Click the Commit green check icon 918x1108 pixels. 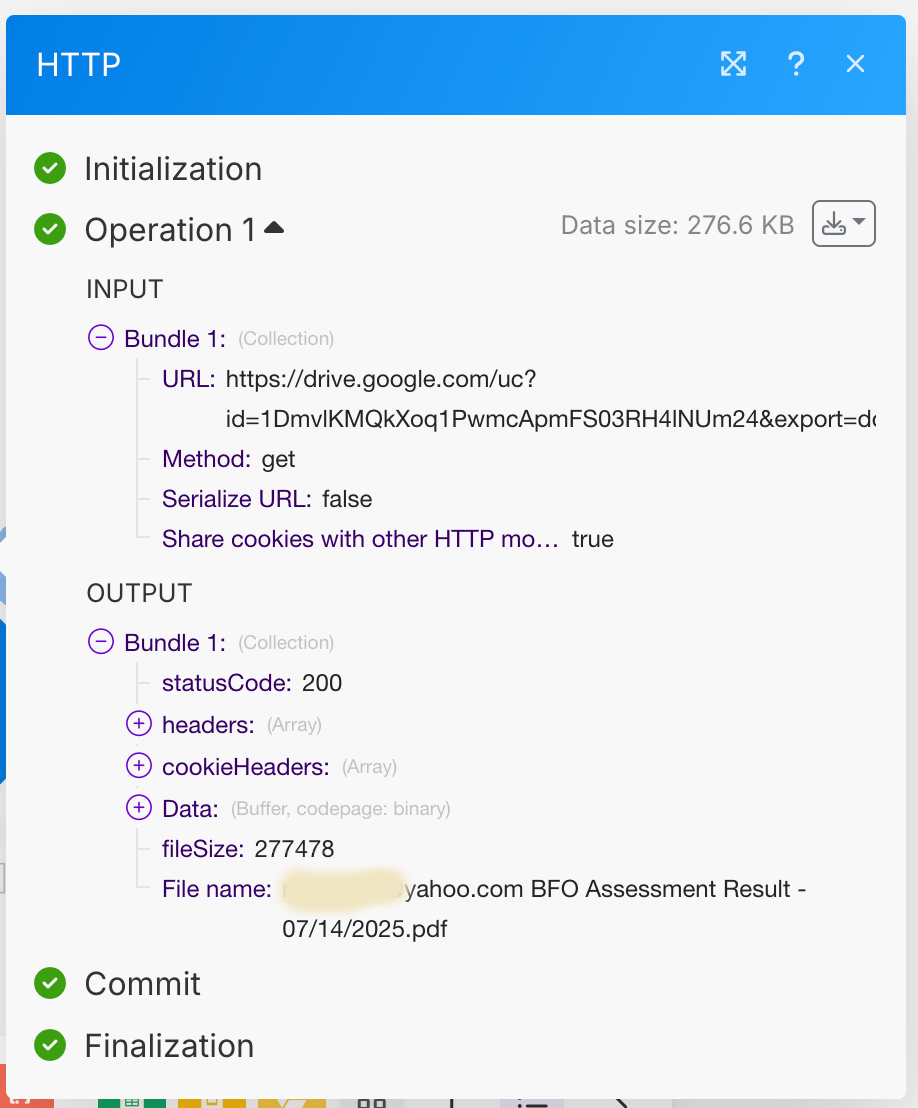tap(50, 983)
